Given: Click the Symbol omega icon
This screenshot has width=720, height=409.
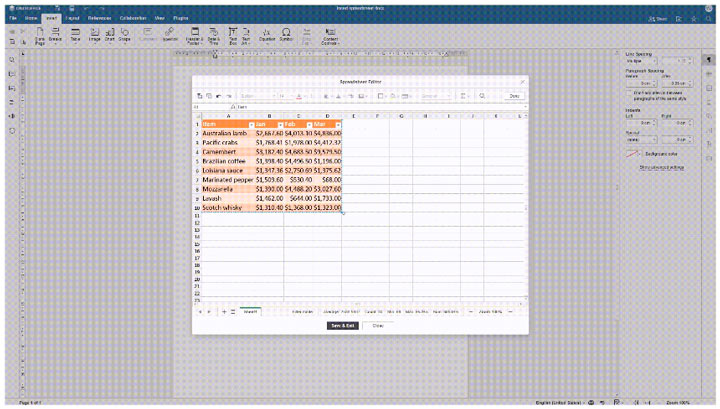Looking at the screenshot, I should (286, 34).
